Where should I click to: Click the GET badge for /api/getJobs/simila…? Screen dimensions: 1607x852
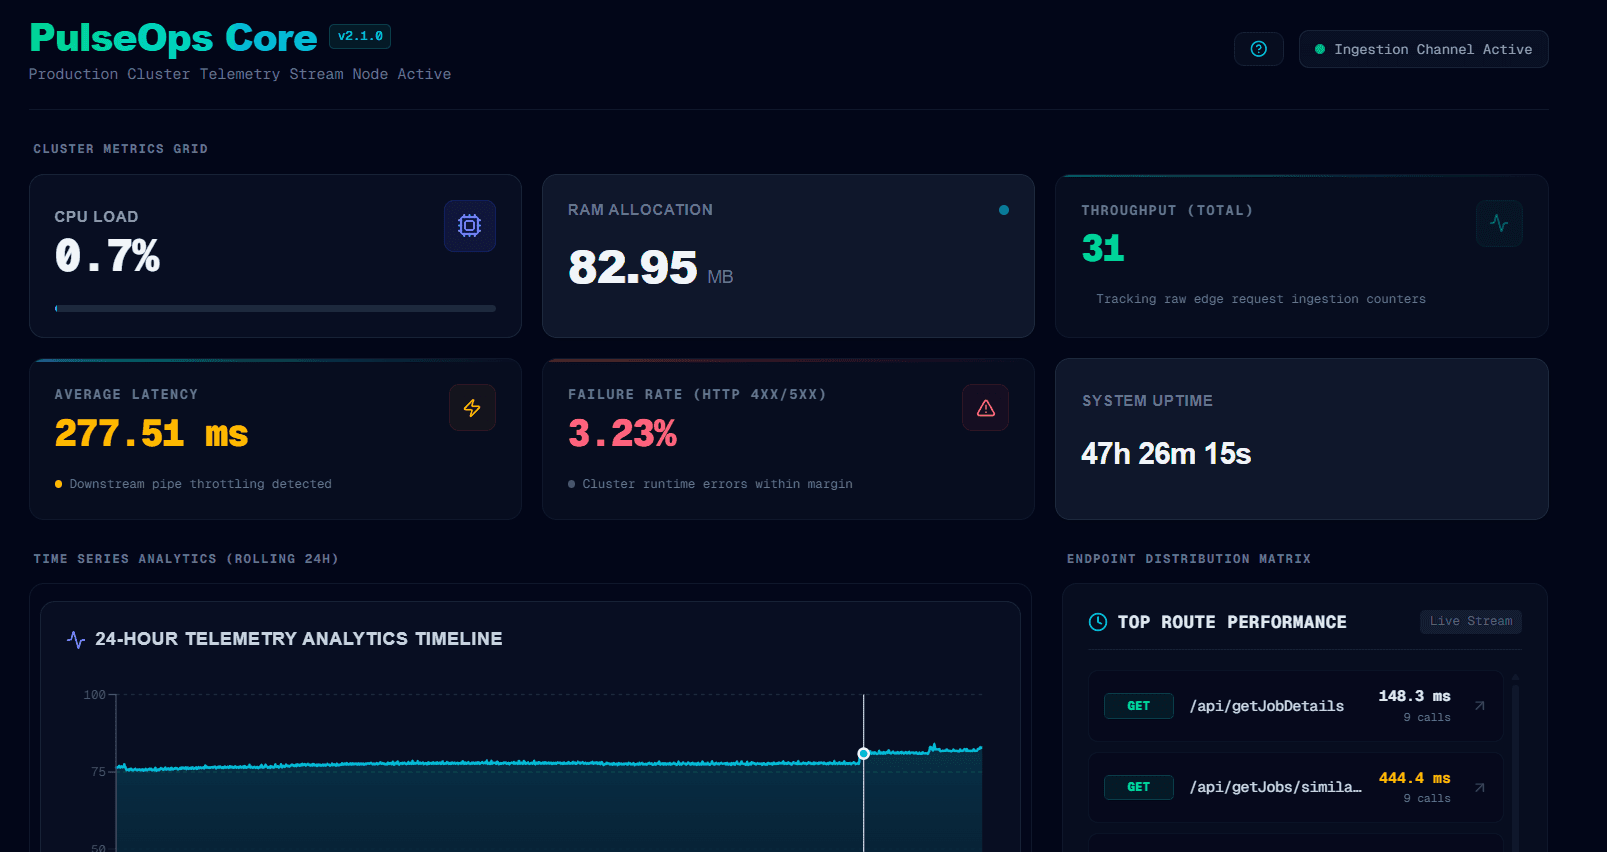pos(1139,787)
